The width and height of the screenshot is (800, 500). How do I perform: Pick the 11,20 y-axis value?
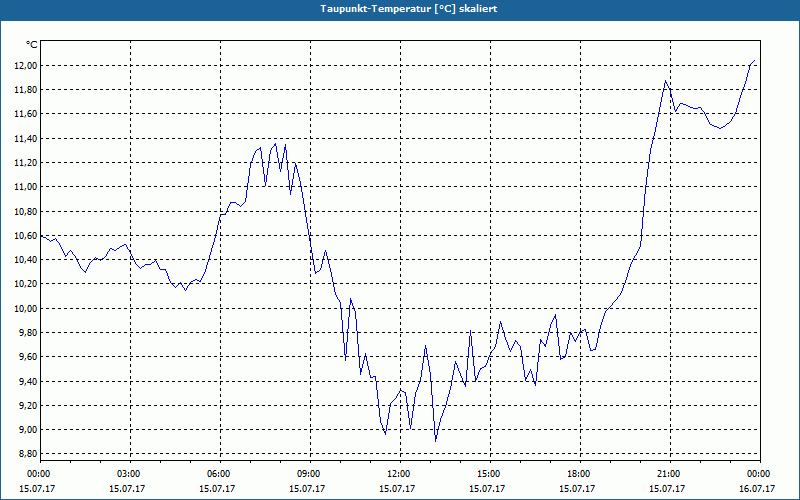(x=26, y=163)
